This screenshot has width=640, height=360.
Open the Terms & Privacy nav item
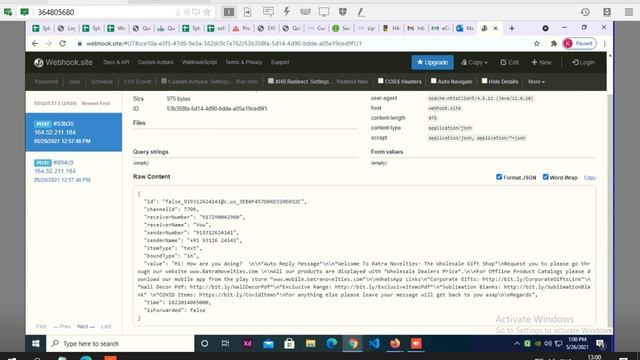(x=244, y=62)
